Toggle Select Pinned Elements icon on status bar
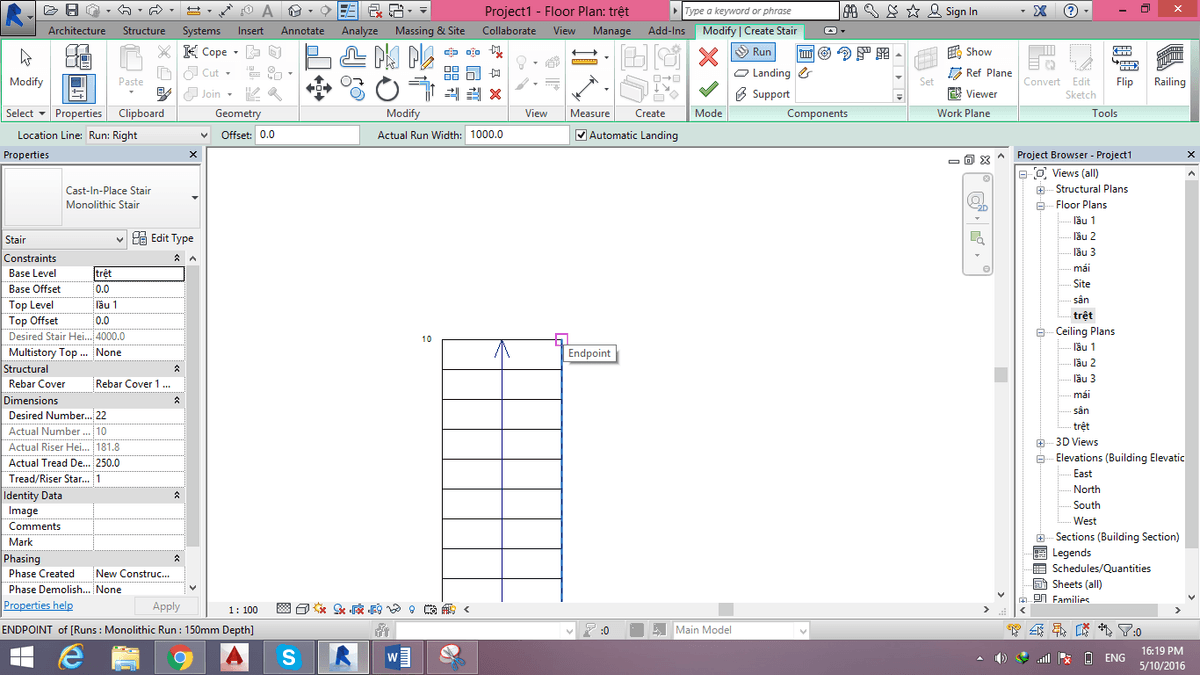Viewport: 1200px width, 675px height. [x=1060, y=630]
